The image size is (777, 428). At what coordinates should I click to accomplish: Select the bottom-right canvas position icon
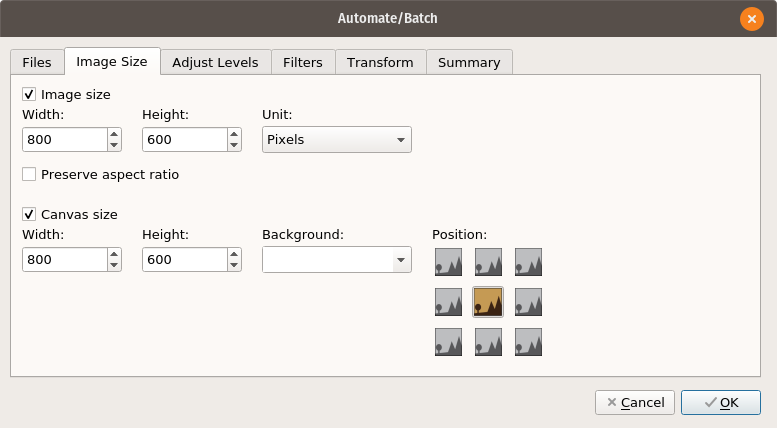pyautogui.click(x=528, y=342)
